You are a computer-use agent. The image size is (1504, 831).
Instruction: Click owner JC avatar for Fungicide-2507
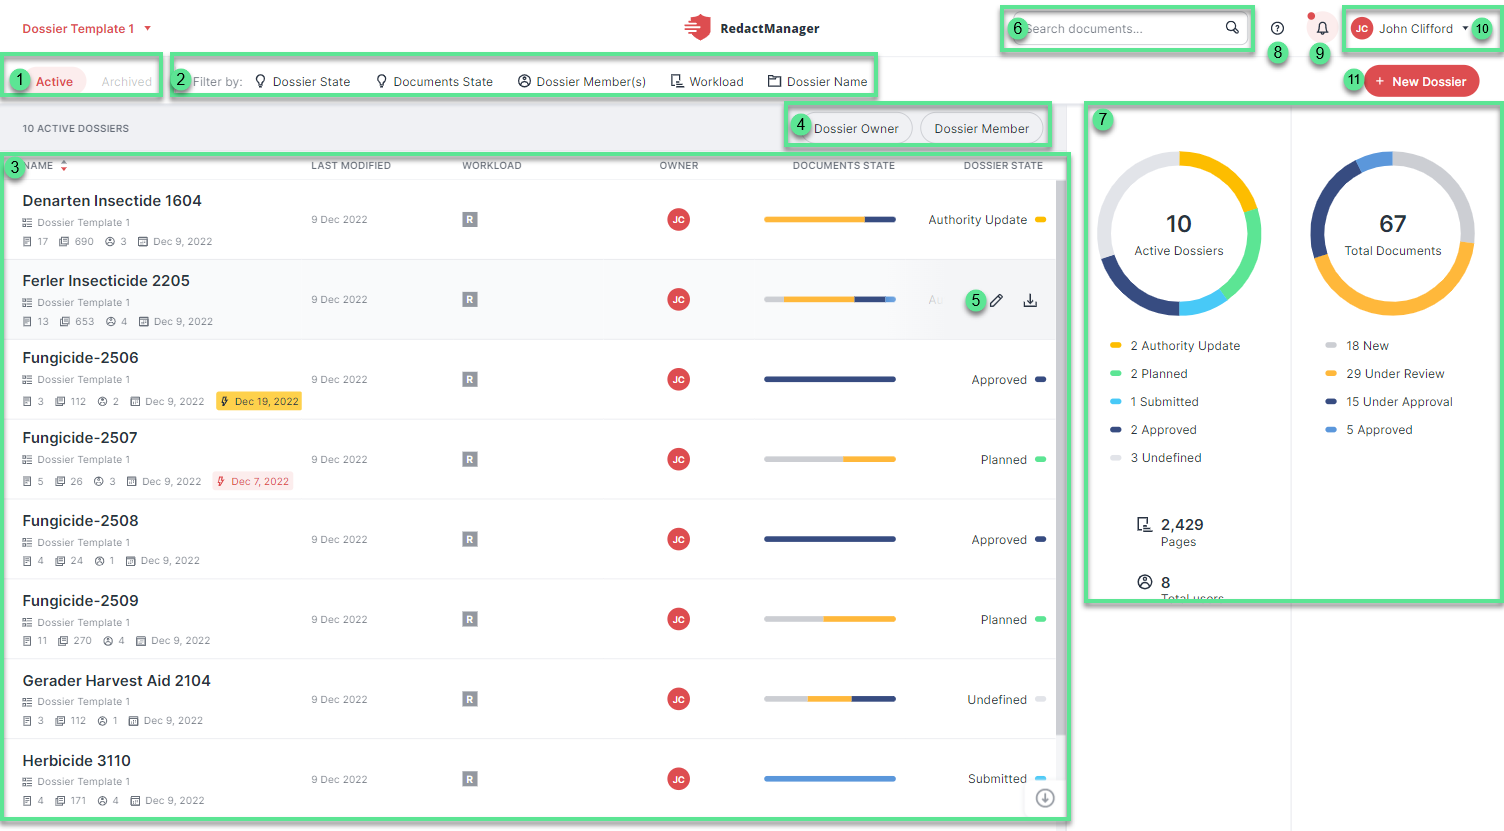click(678, 459)
